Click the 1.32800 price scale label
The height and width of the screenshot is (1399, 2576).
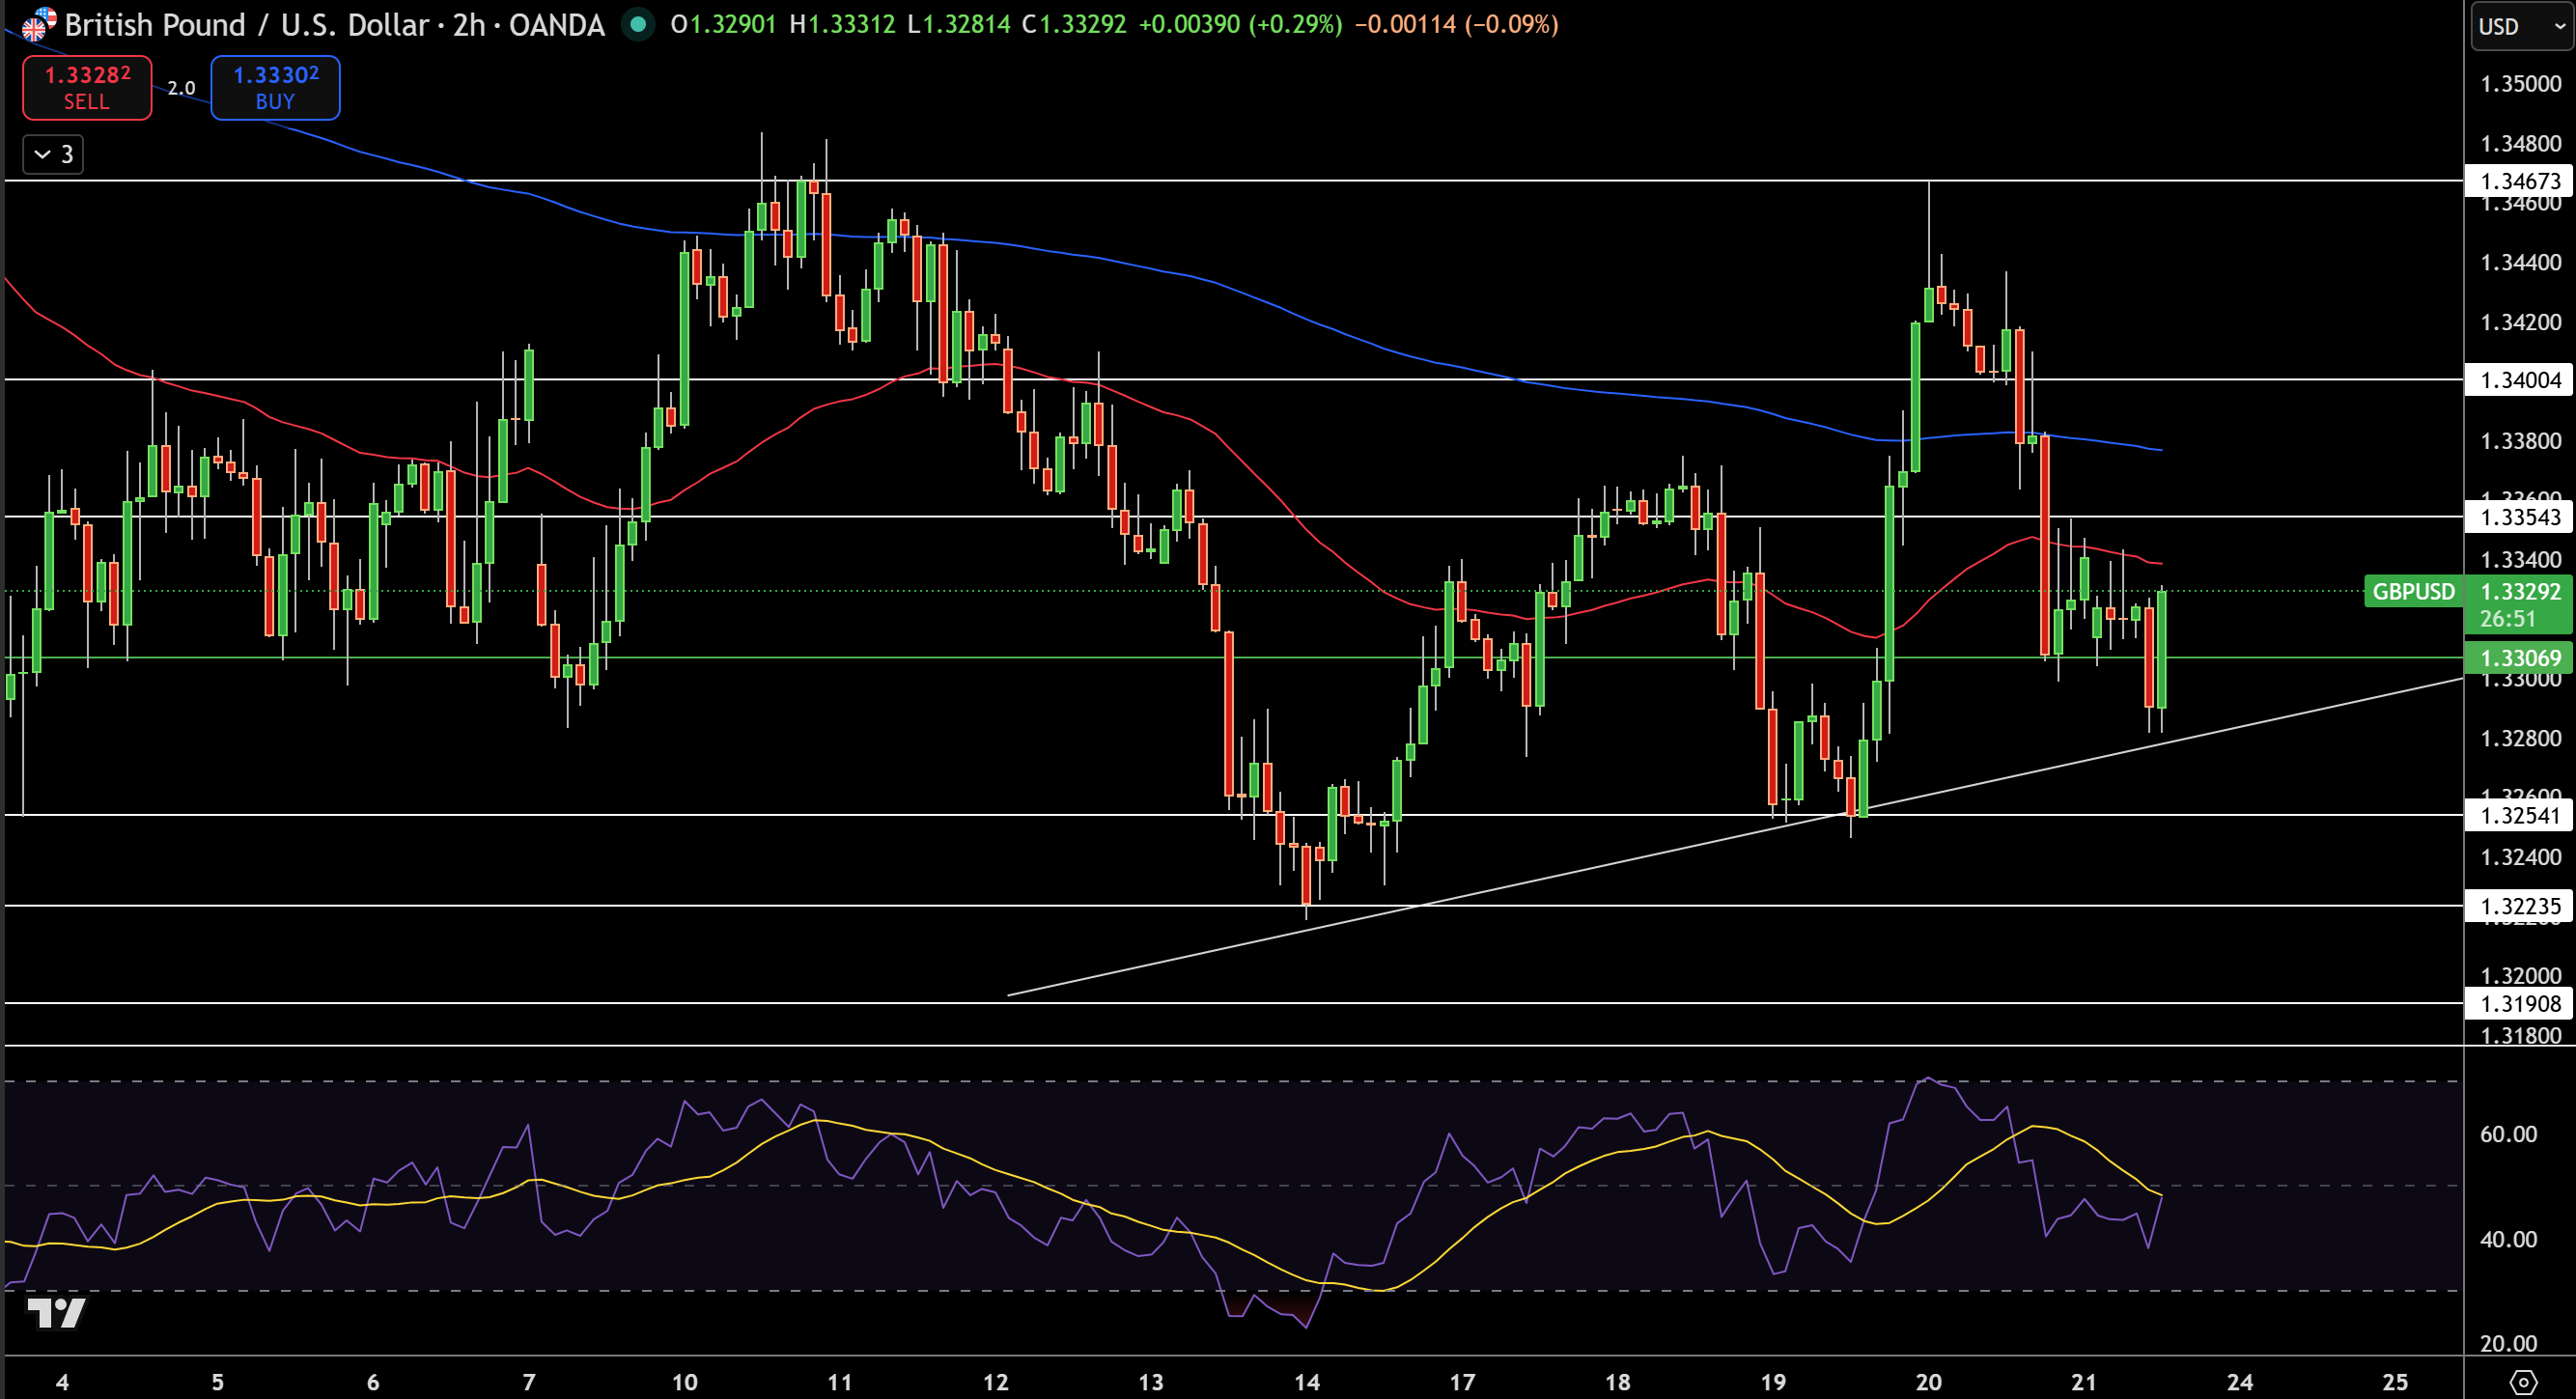(x=2520, y=738)
